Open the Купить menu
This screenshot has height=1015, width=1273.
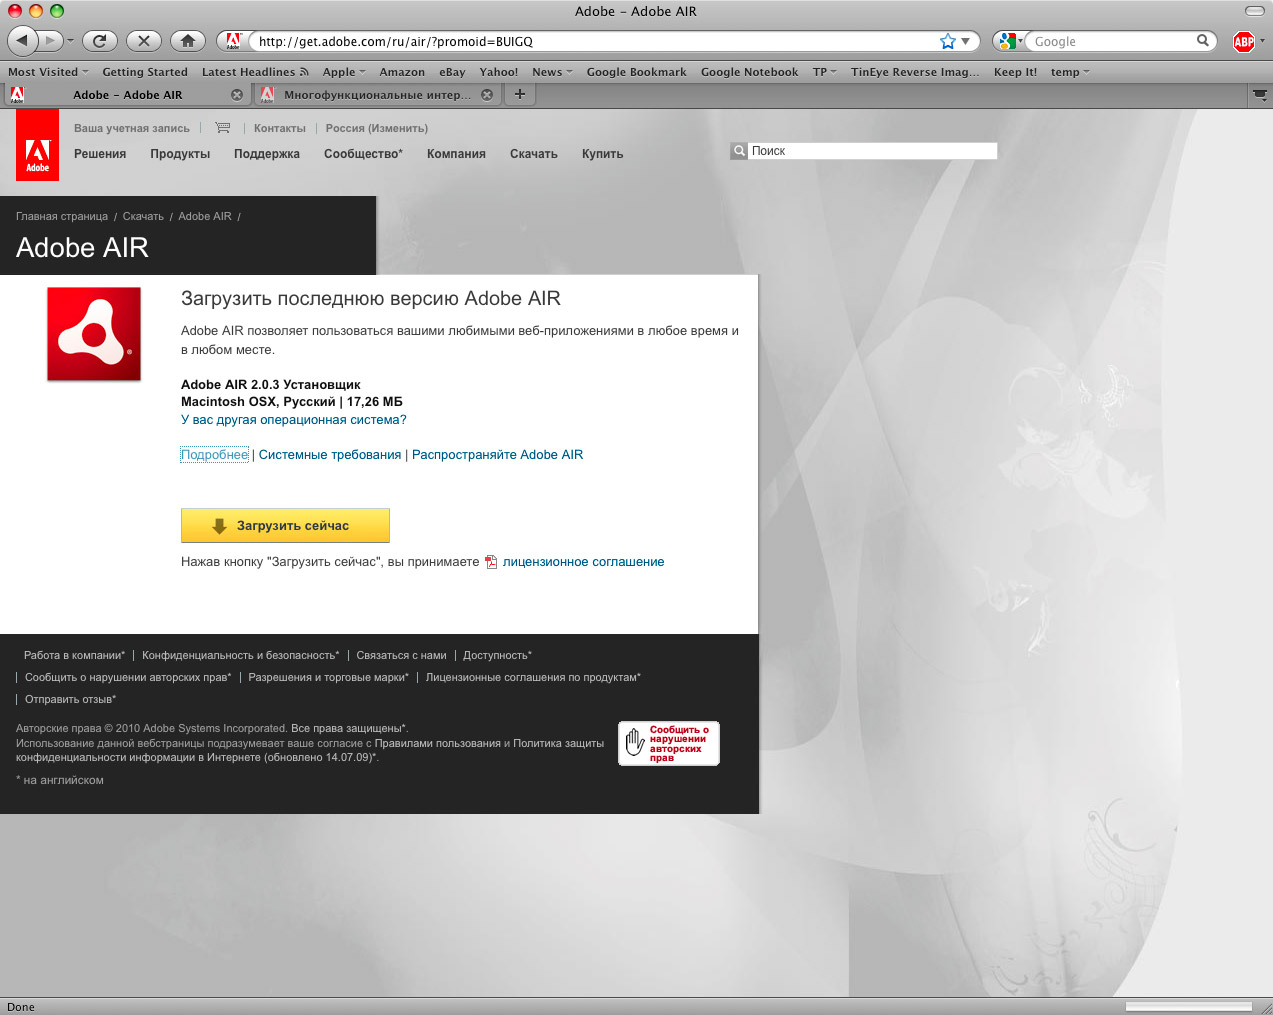pos(602,154)
